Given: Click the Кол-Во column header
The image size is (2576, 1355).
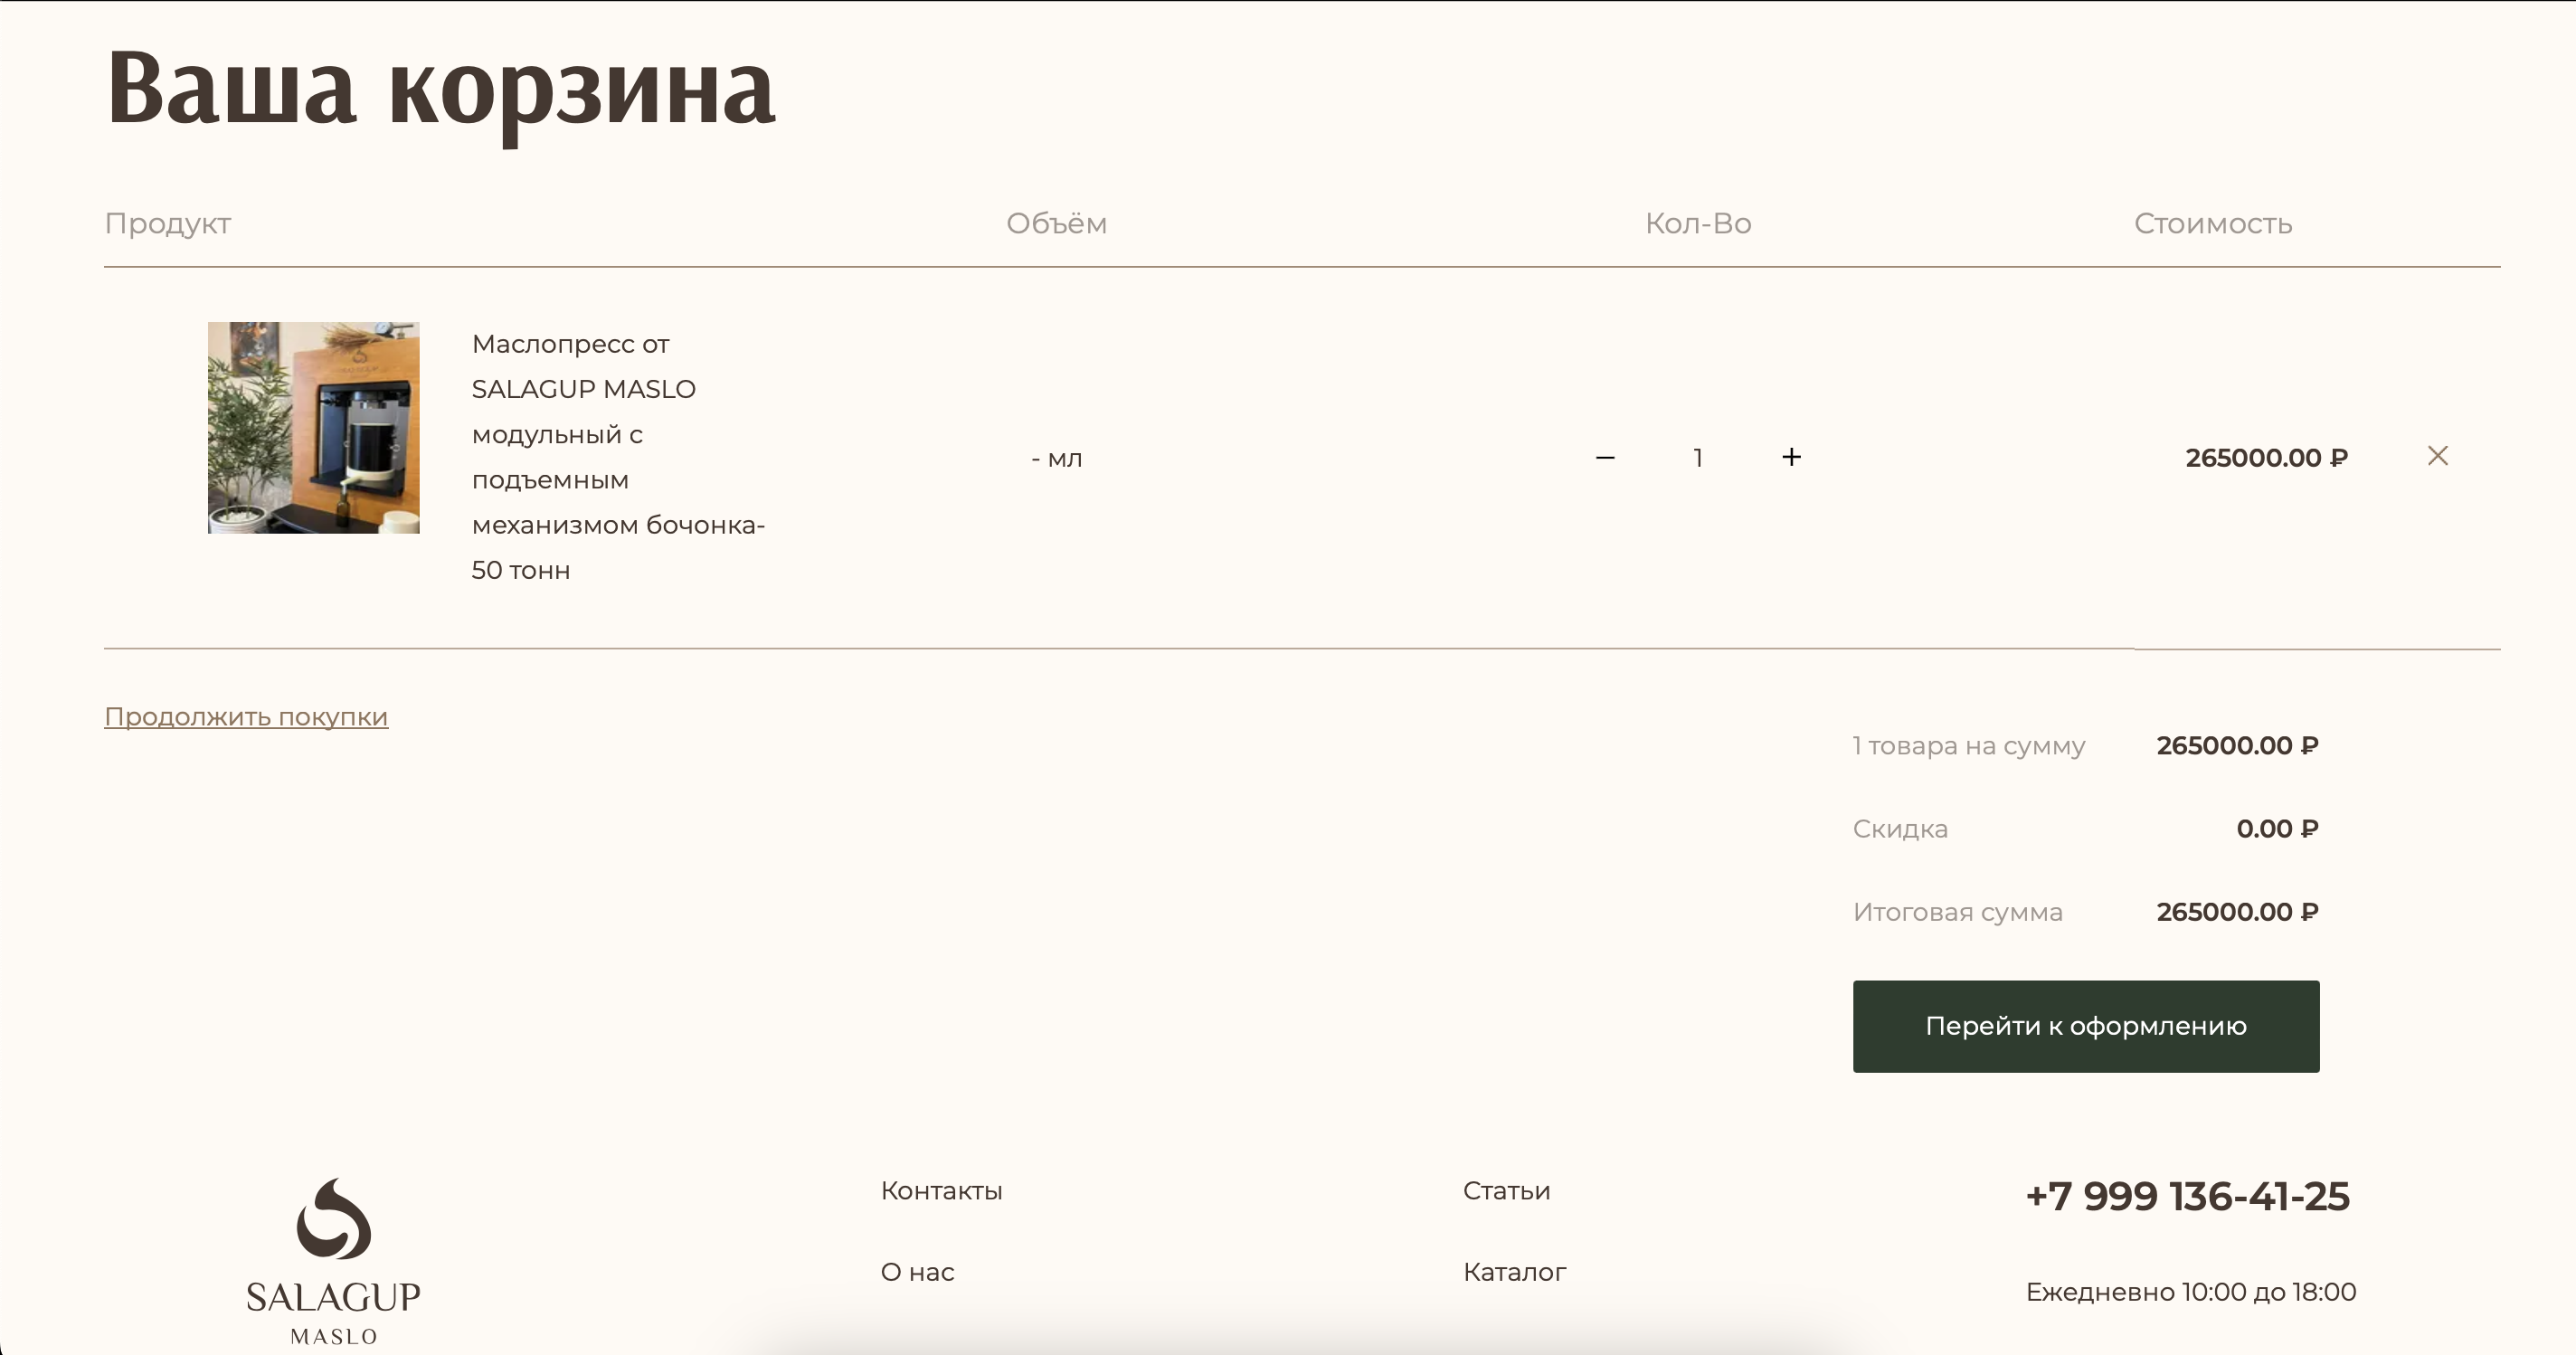Looking at the screenshot, I should [1698, 224].
